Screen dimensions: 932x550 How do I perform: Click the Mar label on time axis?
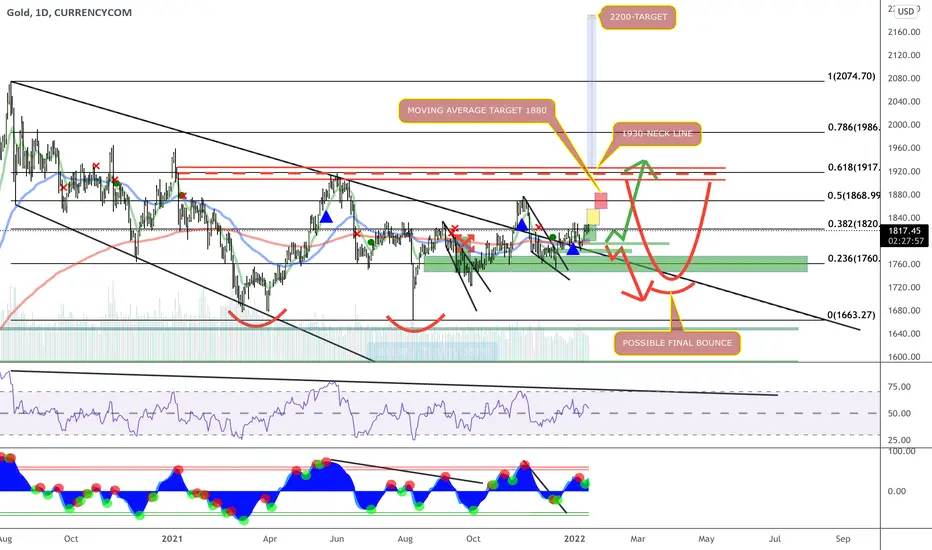coord(638,539)
